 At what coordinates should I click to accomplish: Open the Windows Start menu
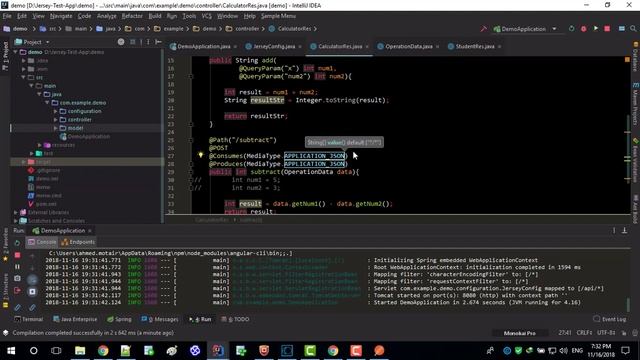[11, 351]
